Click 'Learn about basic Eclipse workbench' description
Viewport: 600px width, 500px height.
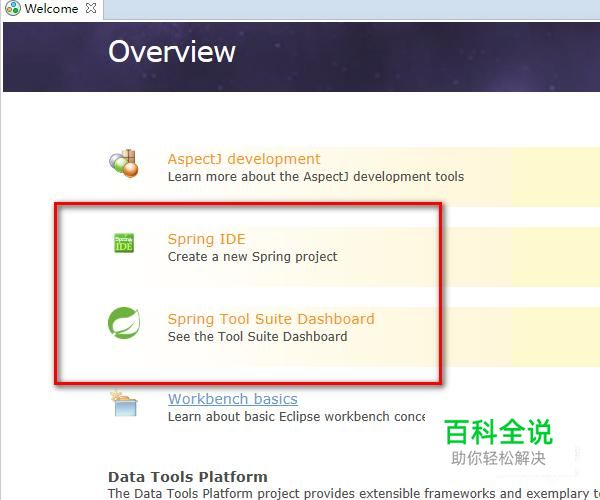[x=297, y=417]
